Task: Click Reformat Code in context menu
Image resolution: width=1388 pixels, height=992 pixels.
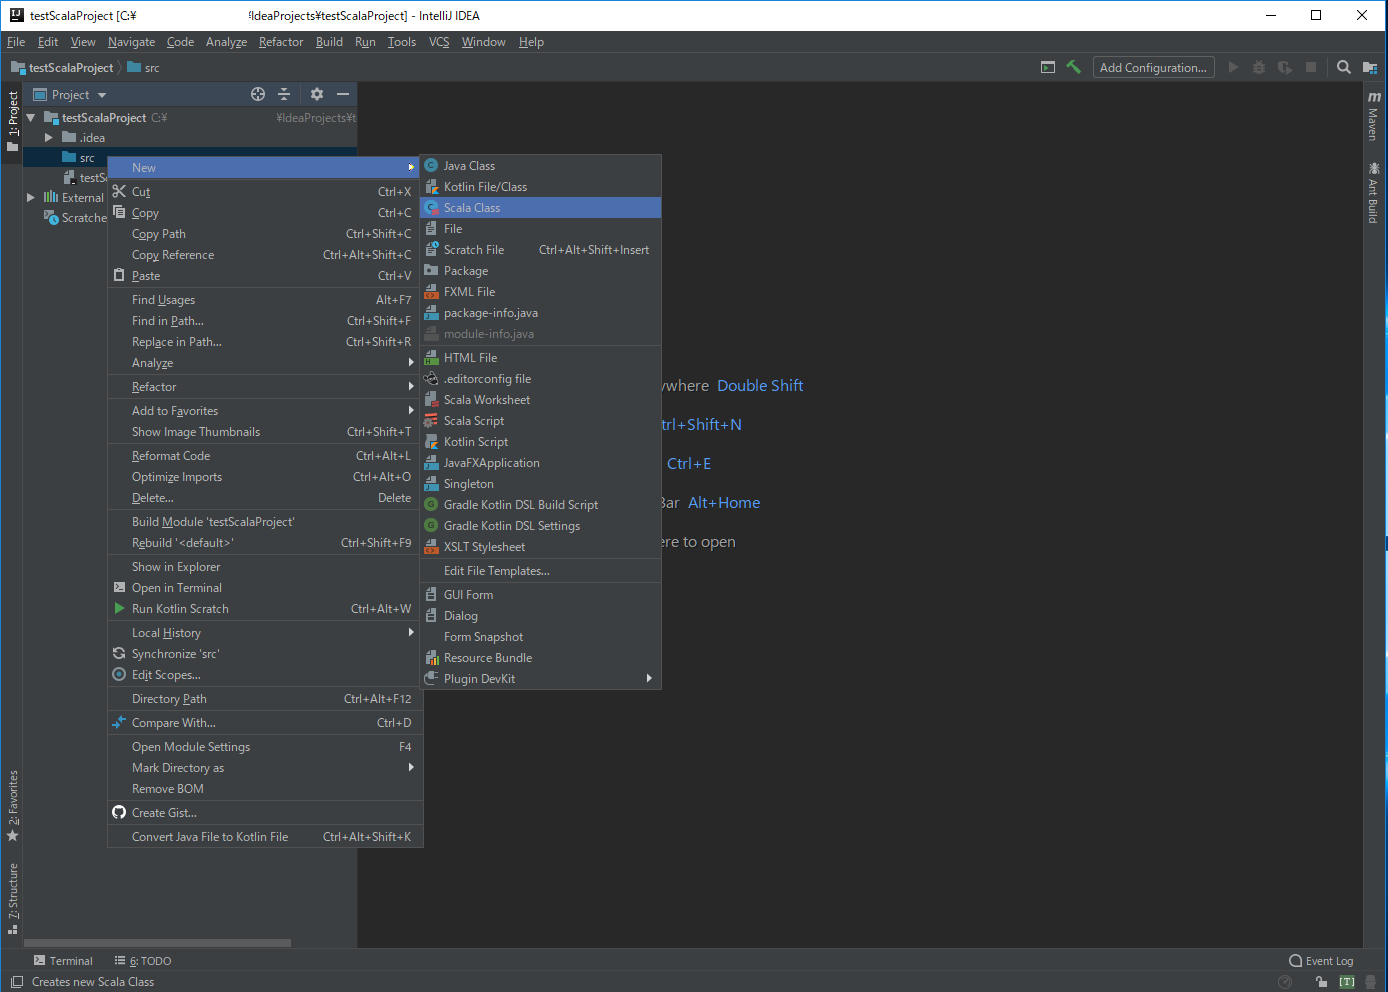Action: (265, 456)
